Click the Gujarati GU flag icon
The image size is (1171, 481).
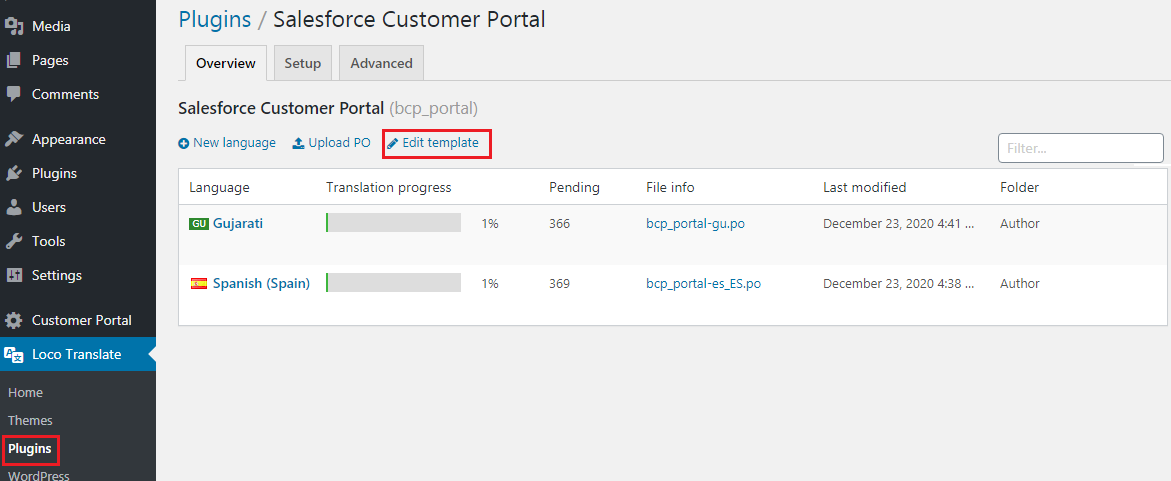pos(198,224)
